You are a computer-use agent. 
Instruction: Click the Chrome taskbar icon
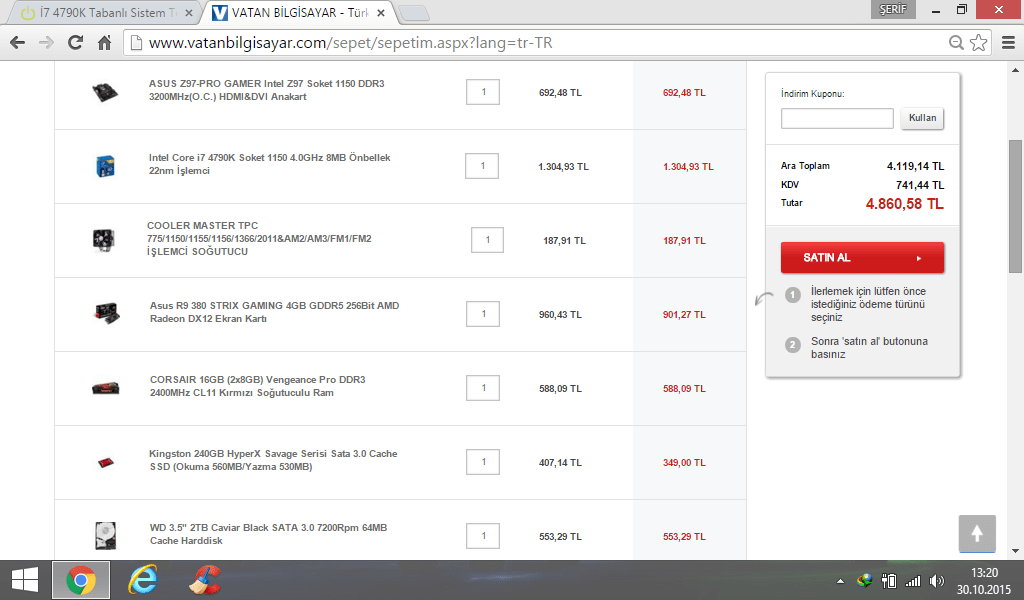81,580
